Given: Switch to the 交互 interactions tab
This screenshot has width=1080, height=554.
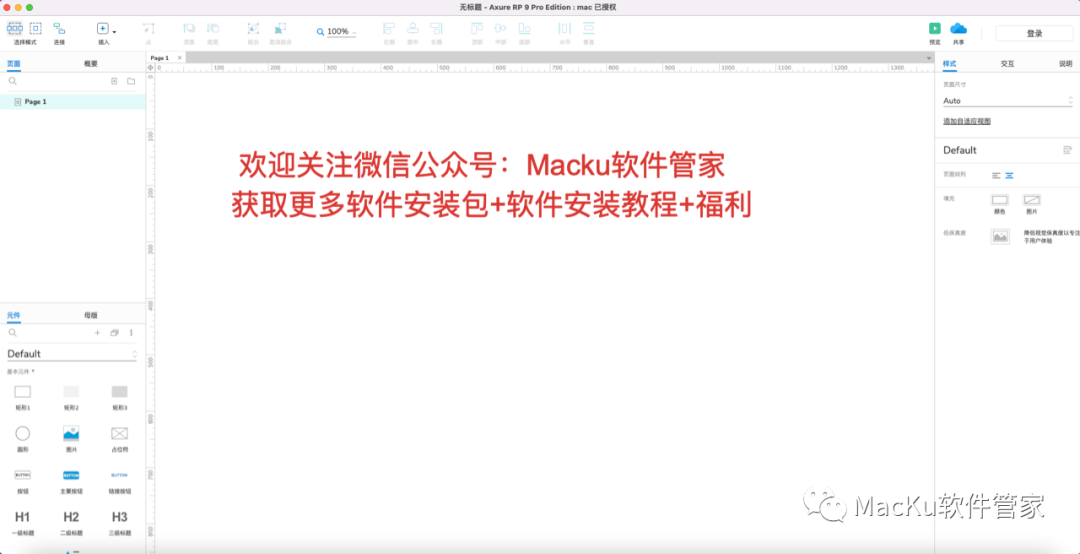Looking at the screenshot, I should click(1007, 63).
